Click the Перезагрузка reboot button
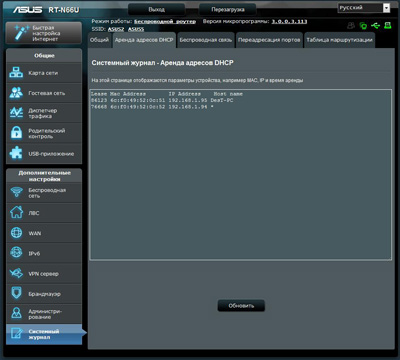 click(228, 9)
